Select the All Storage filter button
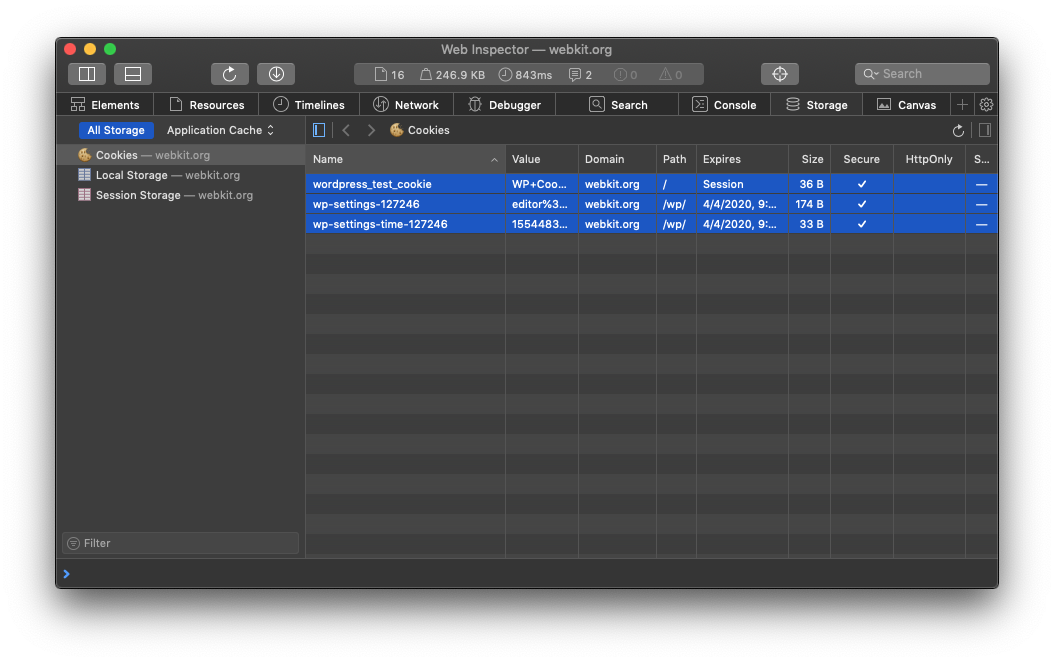 pos(116,130)
